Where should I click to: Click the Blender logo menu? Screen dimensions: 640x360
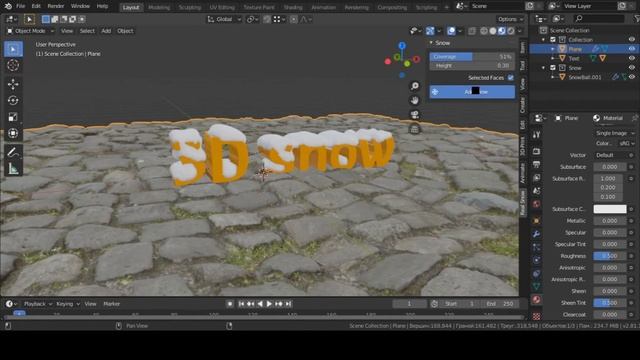pos(8,6)
